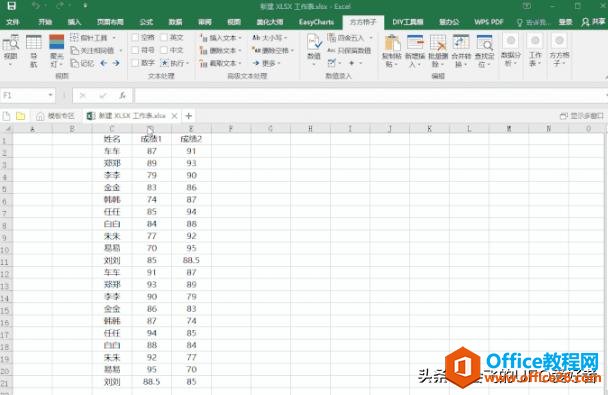Check the 中文 checkbox
Viewport: 608px width, 395px height.
(x=164, y=50)
